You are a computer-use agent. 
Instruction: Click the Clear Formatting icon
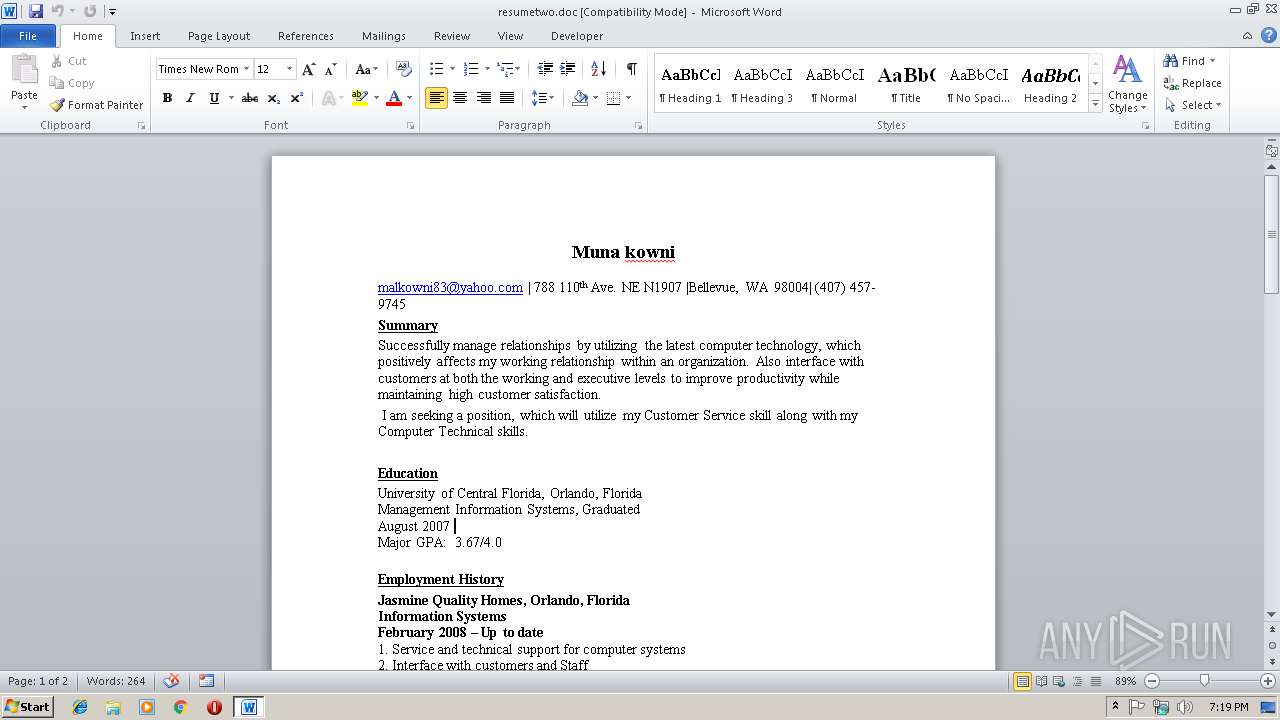(404, 69)
